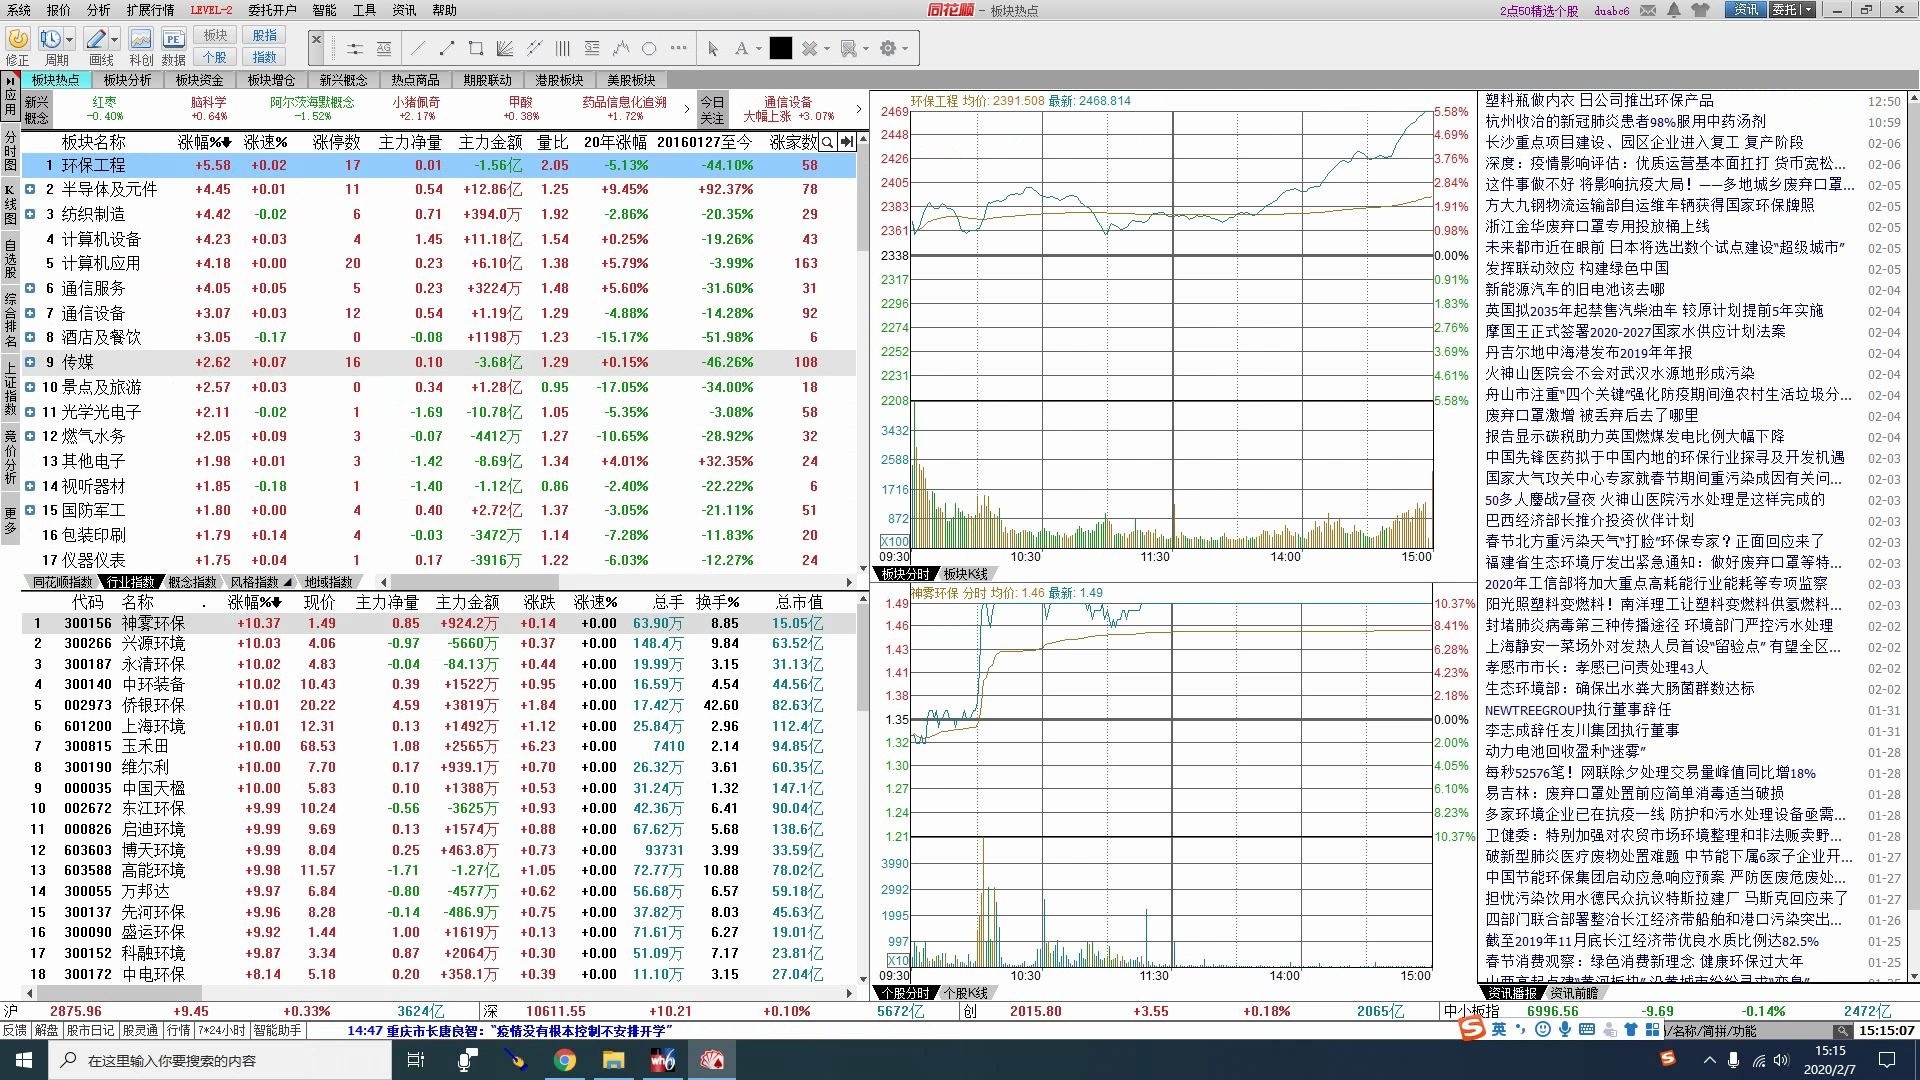Image resolution: width=1920 pixels, height=1080 pixels.
Task: Open the 资讯前瞻 tab
Action: point(1574,993)
